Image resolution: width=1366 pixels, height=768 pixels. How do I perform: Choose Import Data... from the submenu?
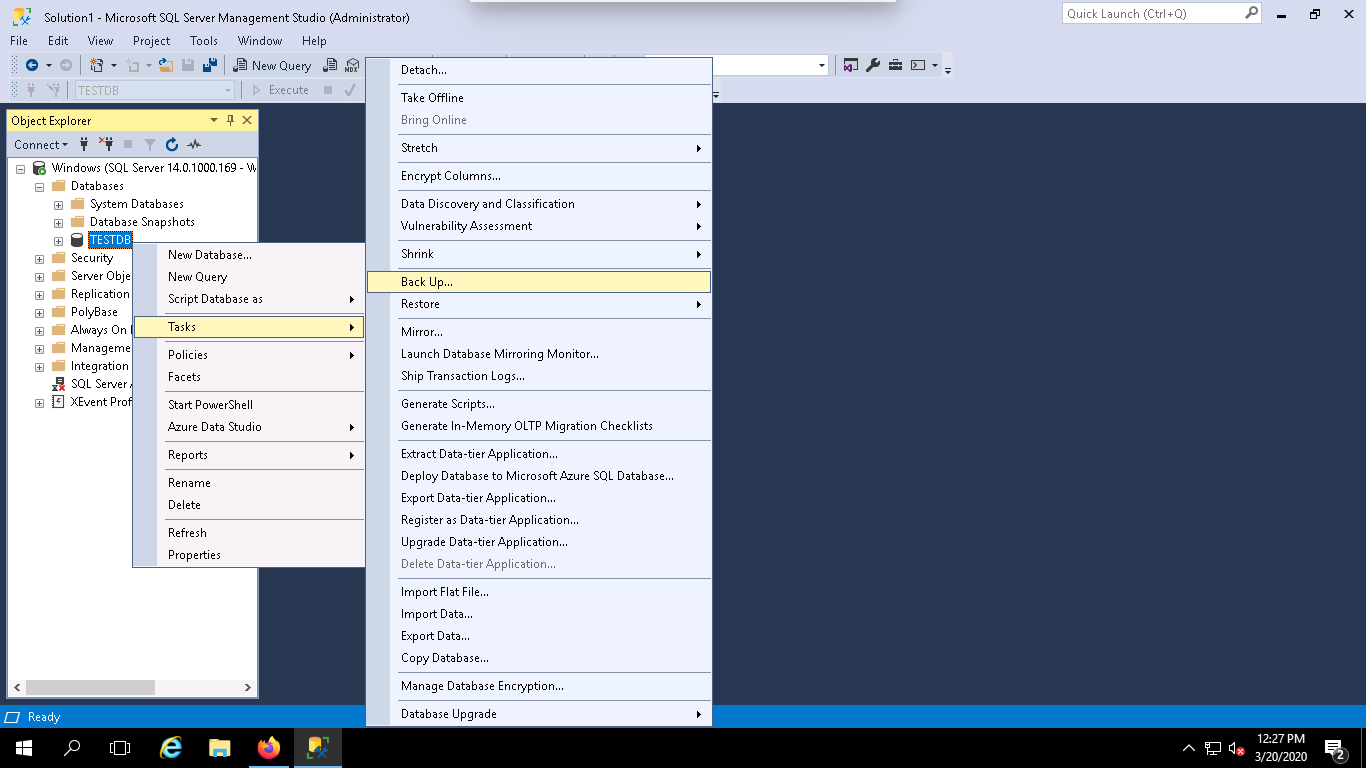pos(539,614)
